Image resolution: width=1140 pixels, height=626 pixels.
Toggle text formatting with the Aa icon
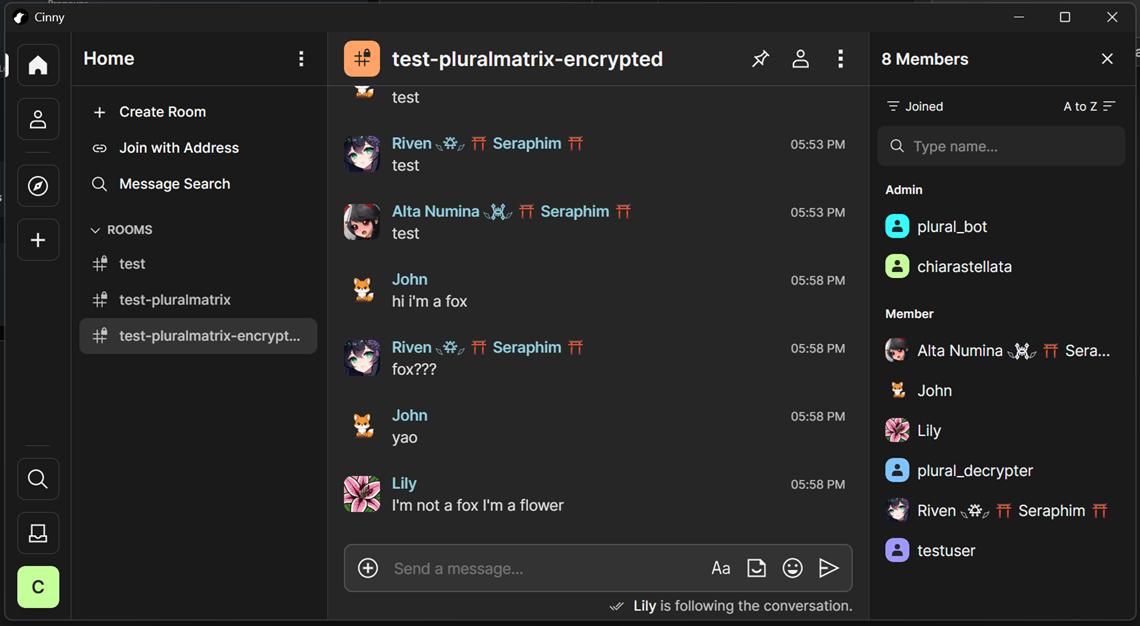click(x=720, y=568)
